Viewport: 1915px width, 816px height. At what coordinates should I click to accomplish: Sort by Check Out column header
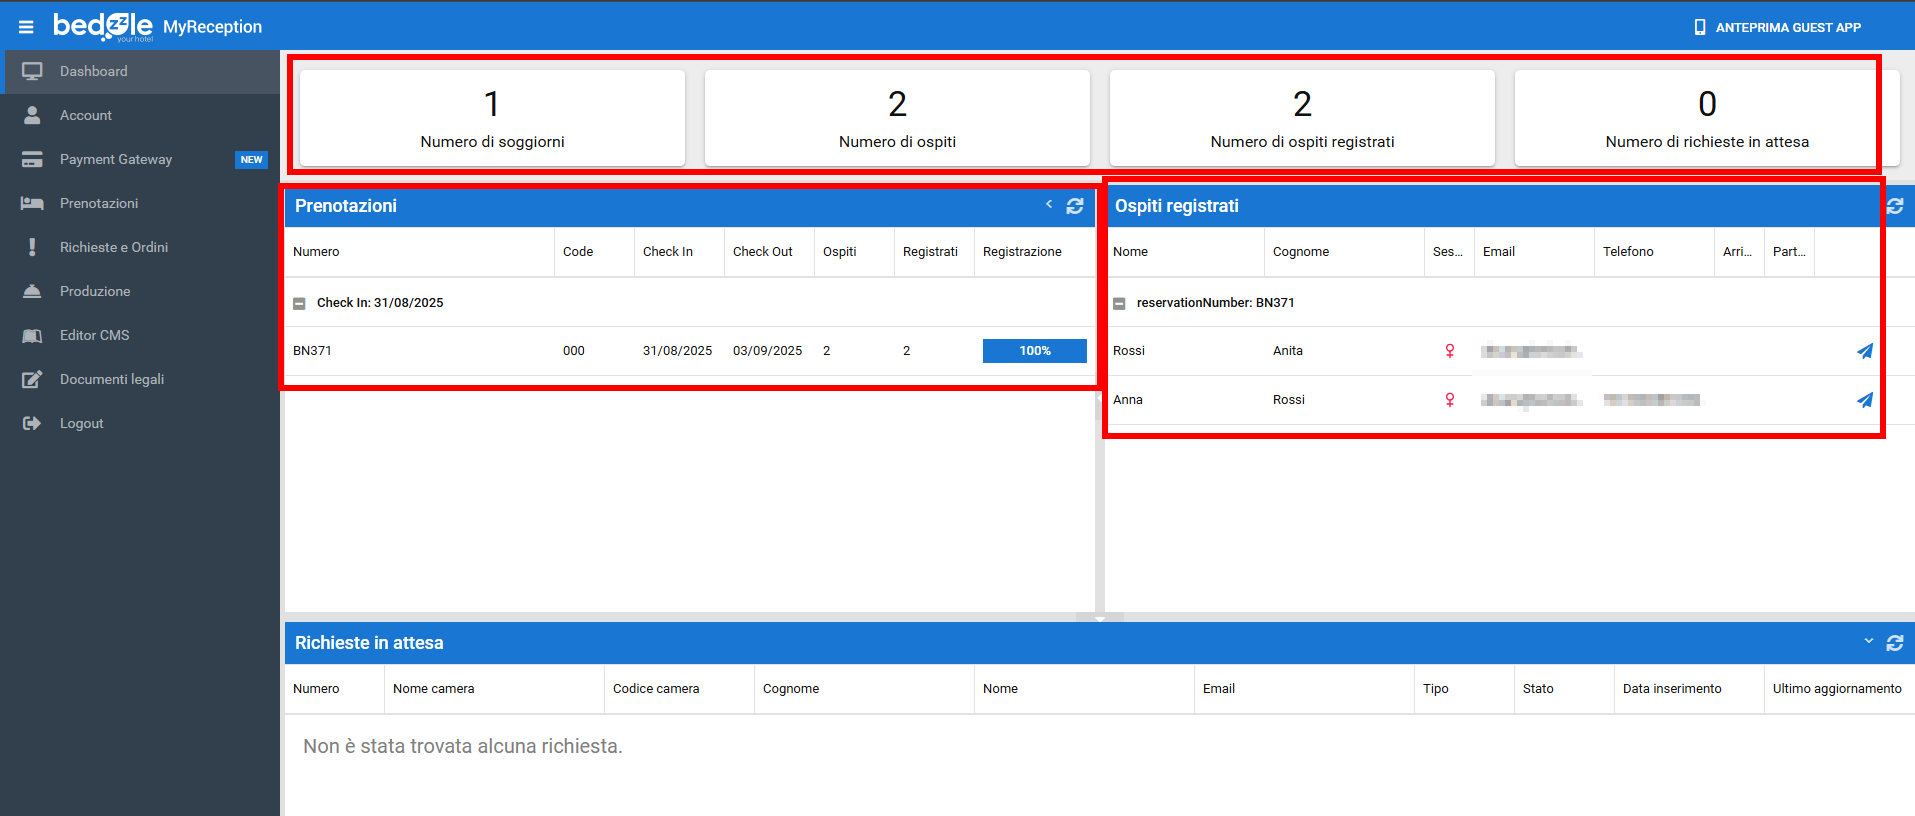(x=763, y=252)
